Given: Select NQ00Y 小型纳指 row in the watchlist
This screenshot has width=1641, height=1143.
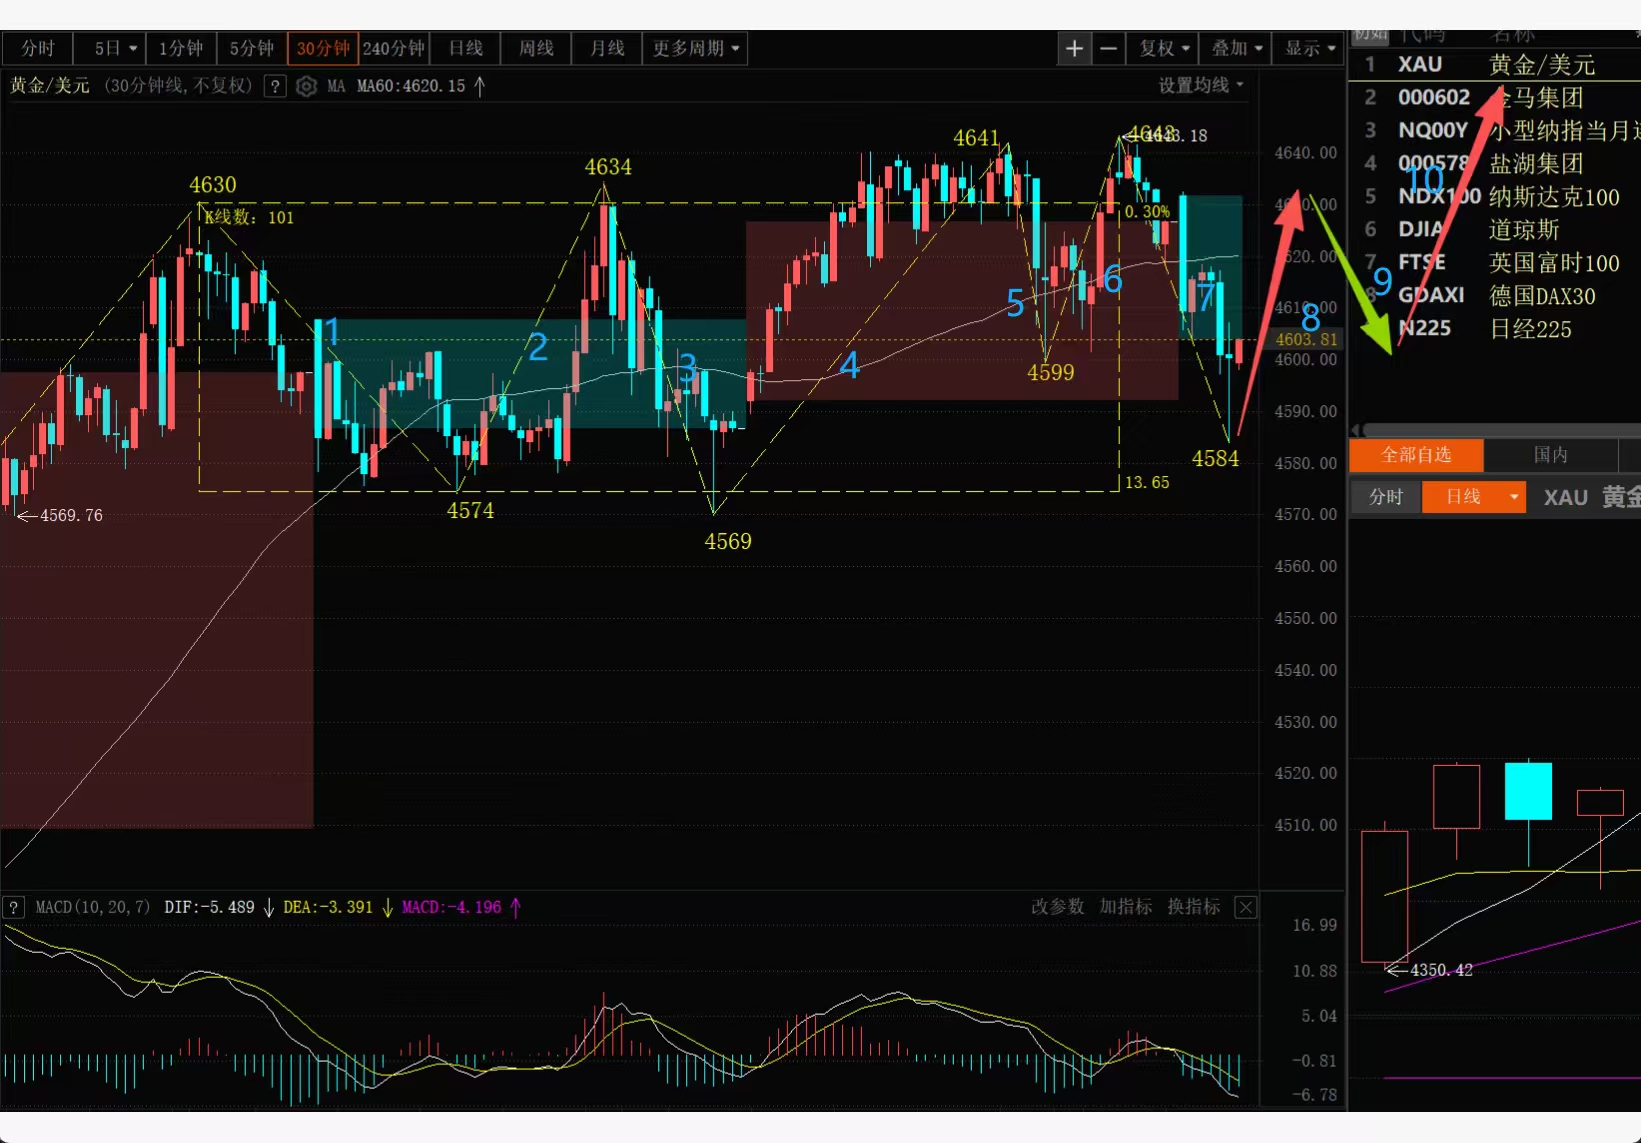Looking at the screenshot, I should coord(1495,131).
